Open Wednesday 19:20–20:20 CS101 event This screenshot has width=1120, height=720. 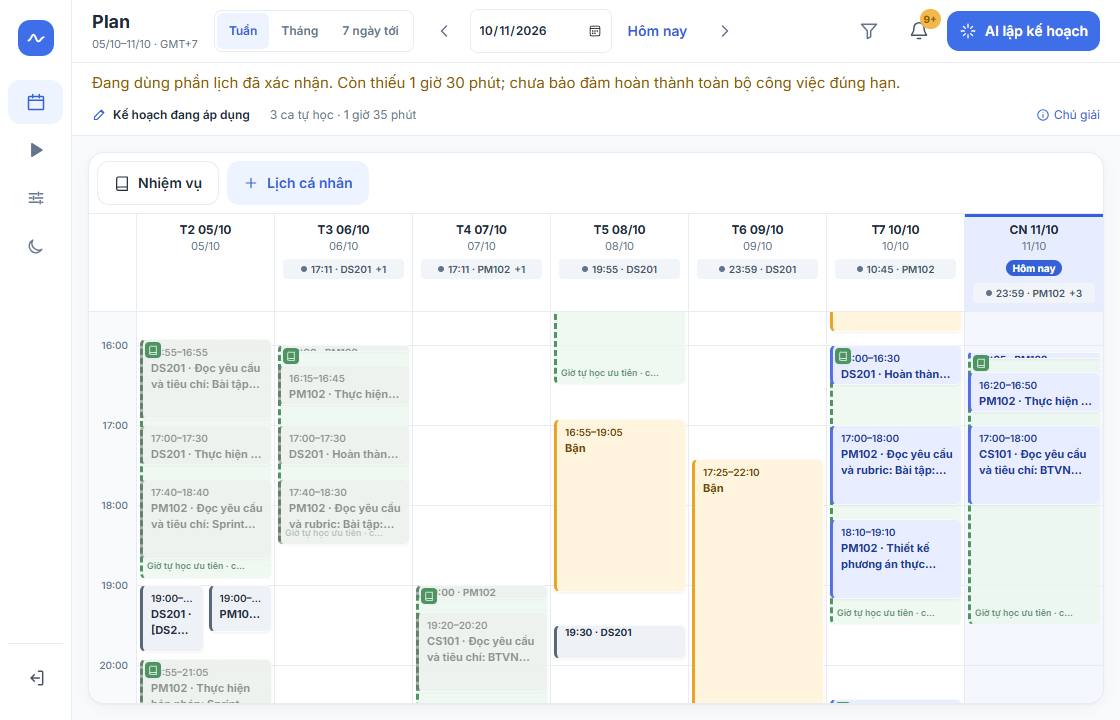click(481, 652)
